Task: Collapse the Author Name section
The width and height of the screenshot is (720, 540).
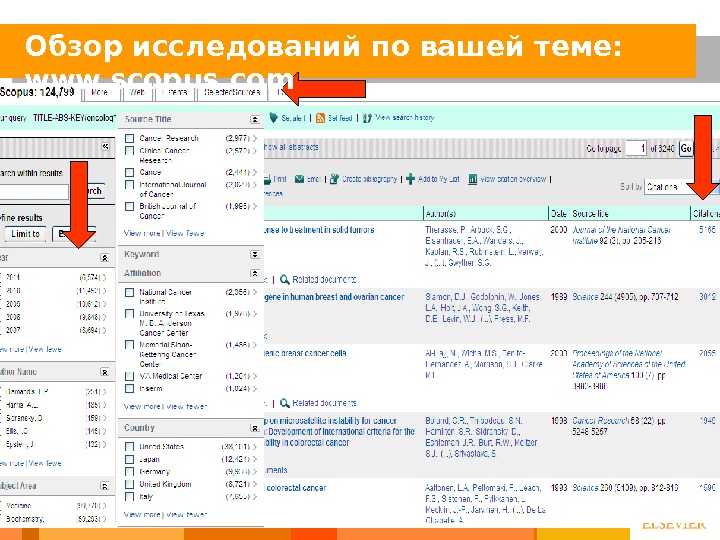Action: (105, 372)
